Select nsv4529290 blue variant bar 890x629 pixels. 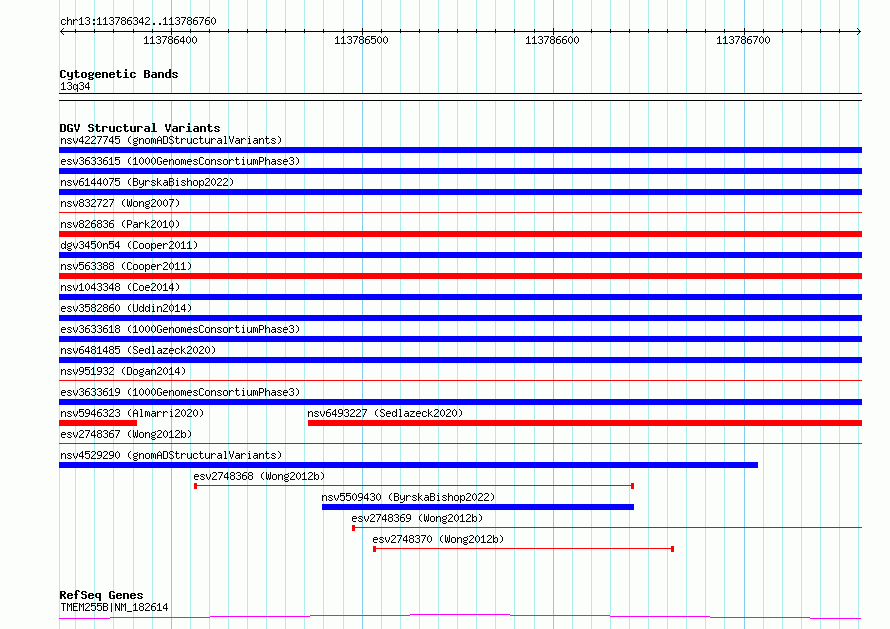(409, 465)
